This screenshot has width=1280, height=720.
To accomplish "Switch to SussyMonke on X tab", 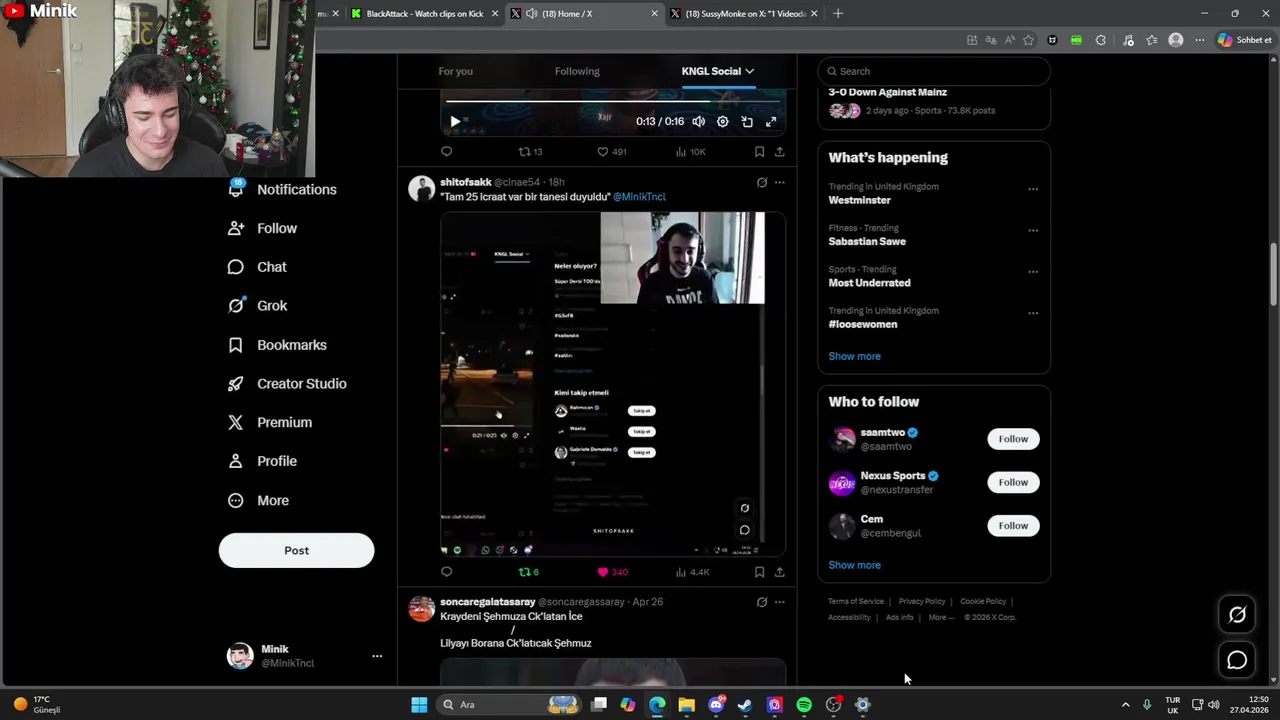I will tap(744, 14).
